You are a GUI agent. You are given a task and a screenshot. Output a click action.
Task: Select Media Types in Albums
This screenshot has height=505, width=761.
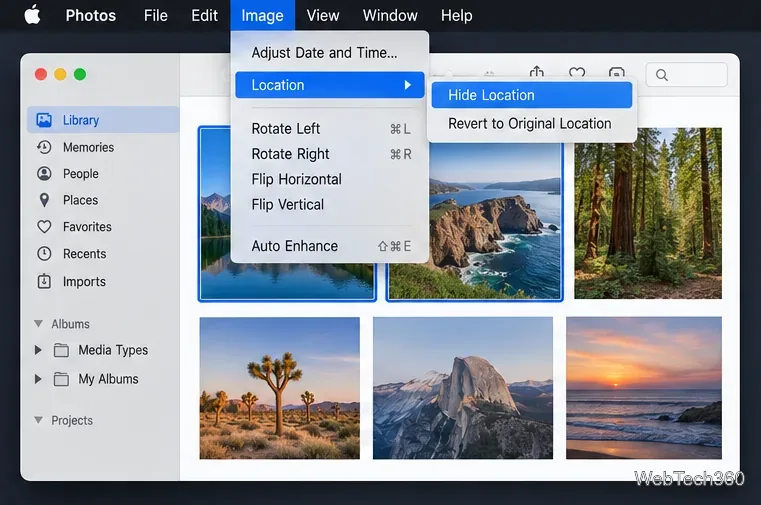click(113, 350)
